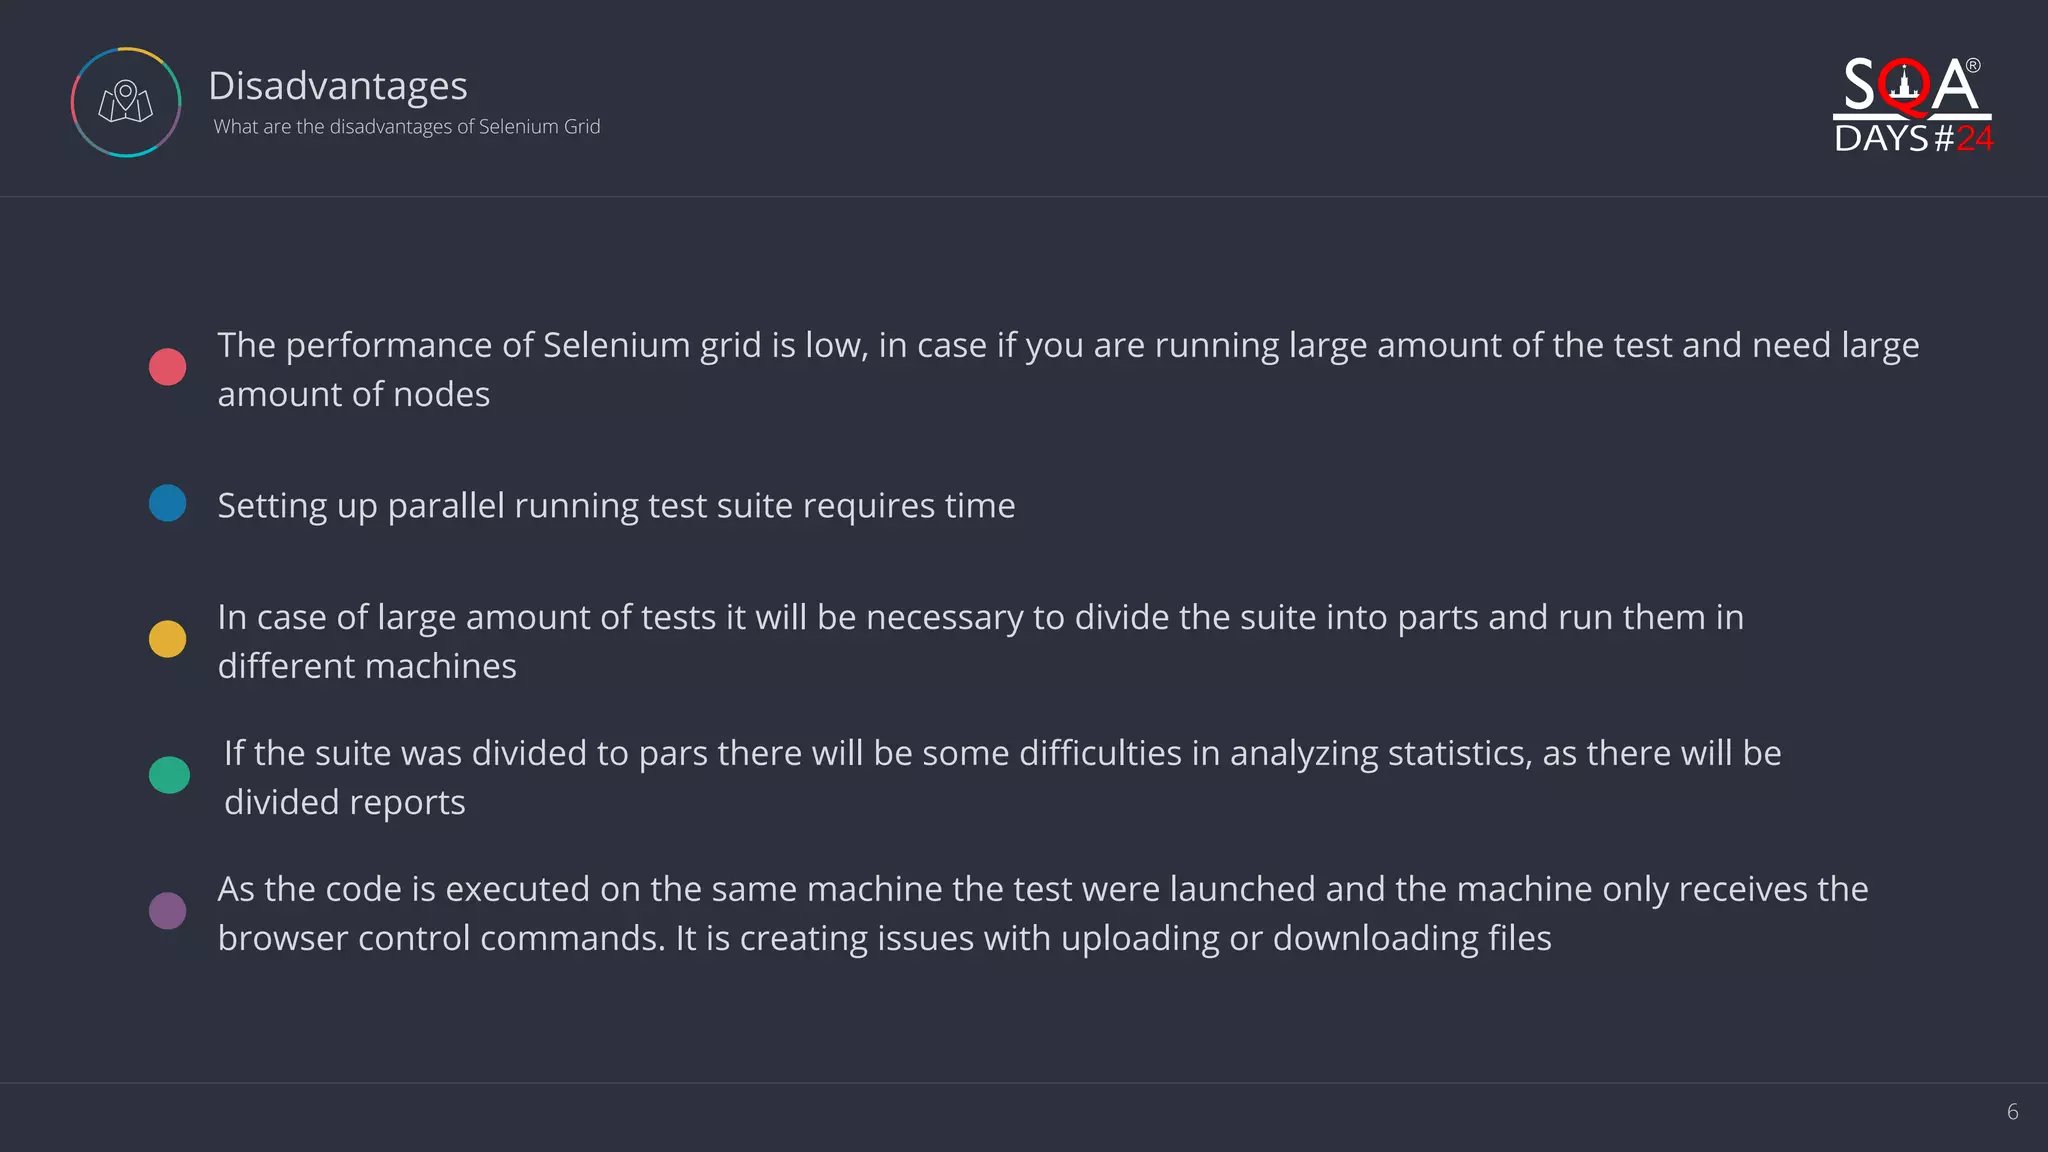Click the green bullet dot
This screenshot has width=2048, height=1152.
click(x=169, y=775)
